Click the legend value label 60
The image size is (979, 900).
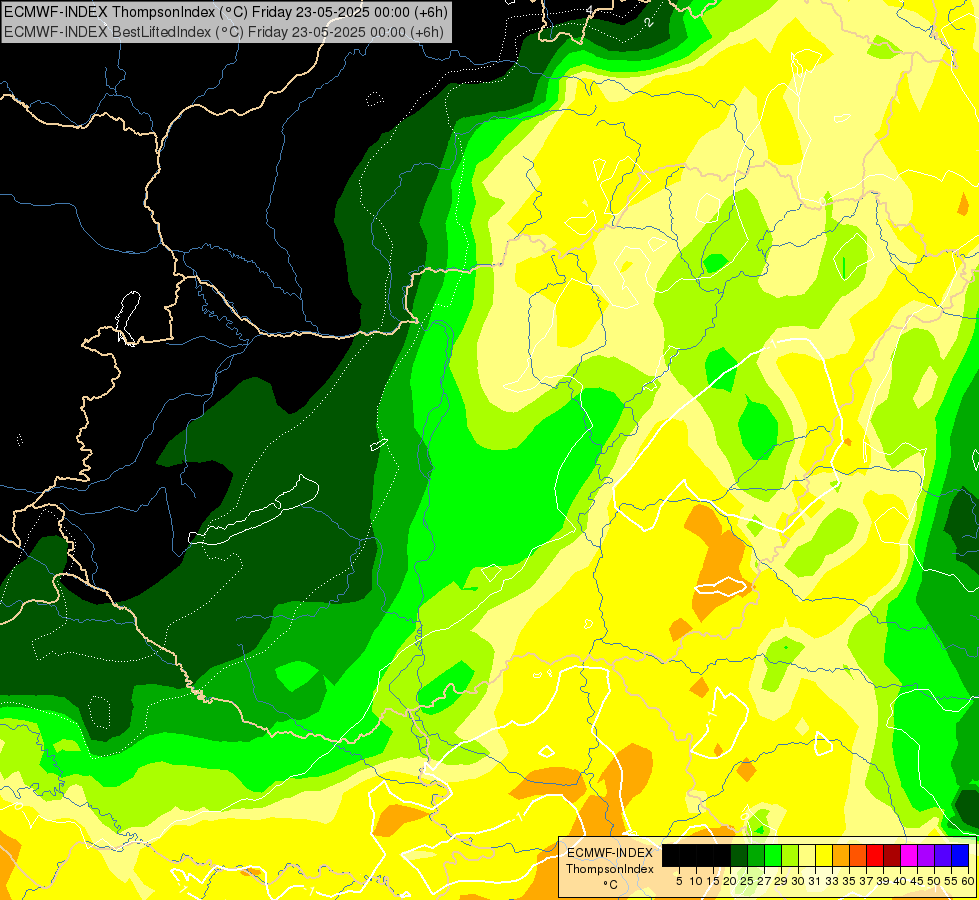(x=968, y=881)
